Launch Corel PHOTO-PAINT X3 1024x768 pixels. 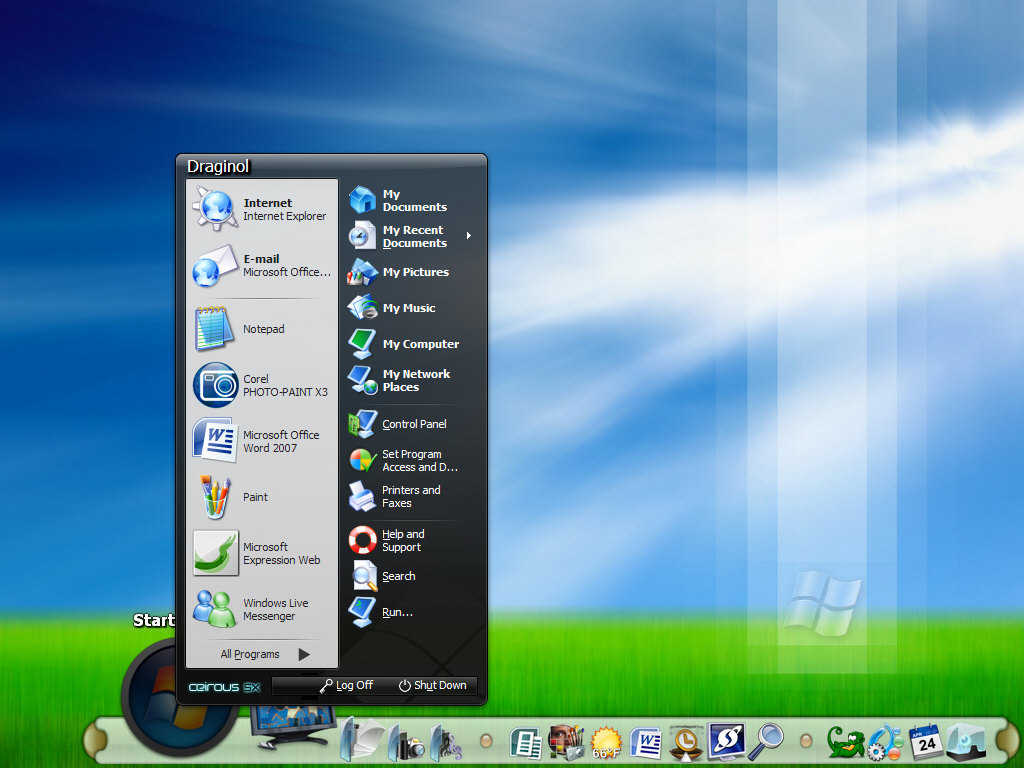coord(262,385)
